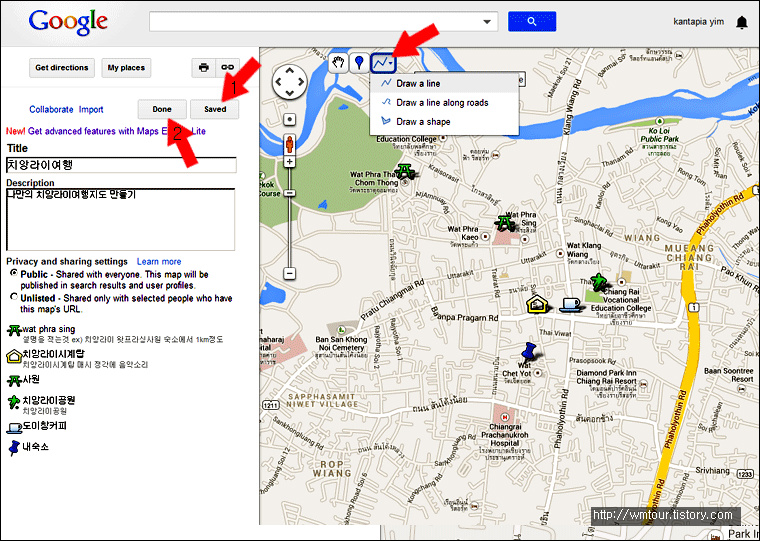Open the Learn more link

pos(159,262)
